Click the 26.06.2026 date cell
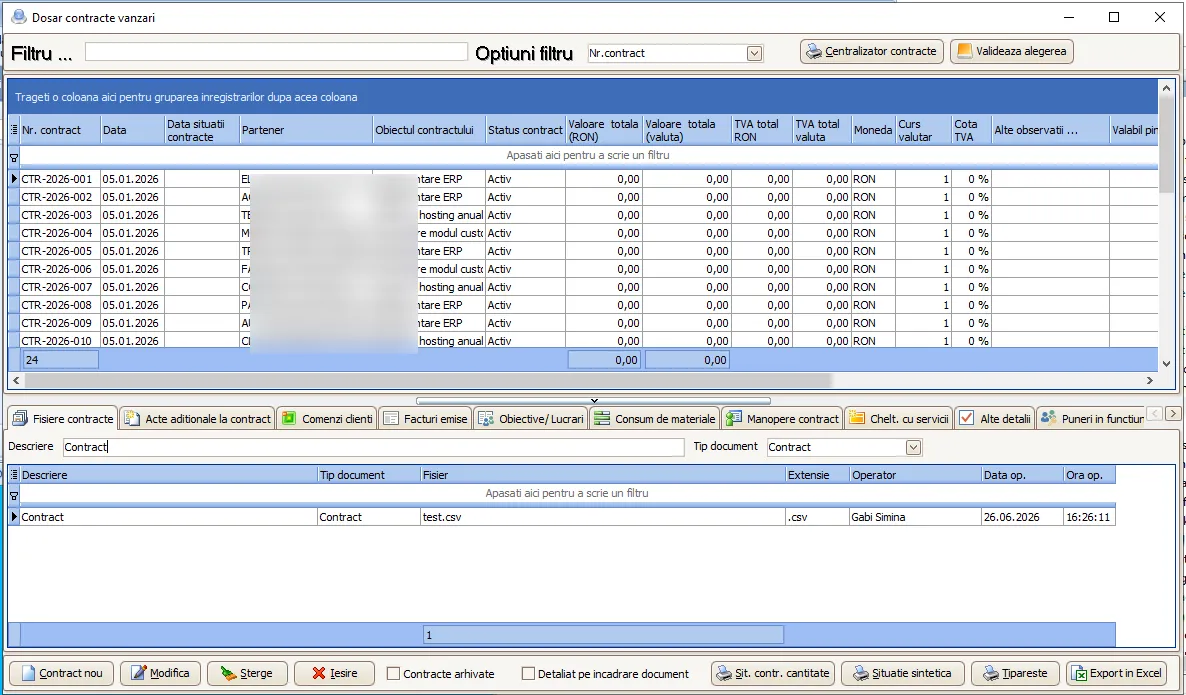 (x=1022, y=517)
